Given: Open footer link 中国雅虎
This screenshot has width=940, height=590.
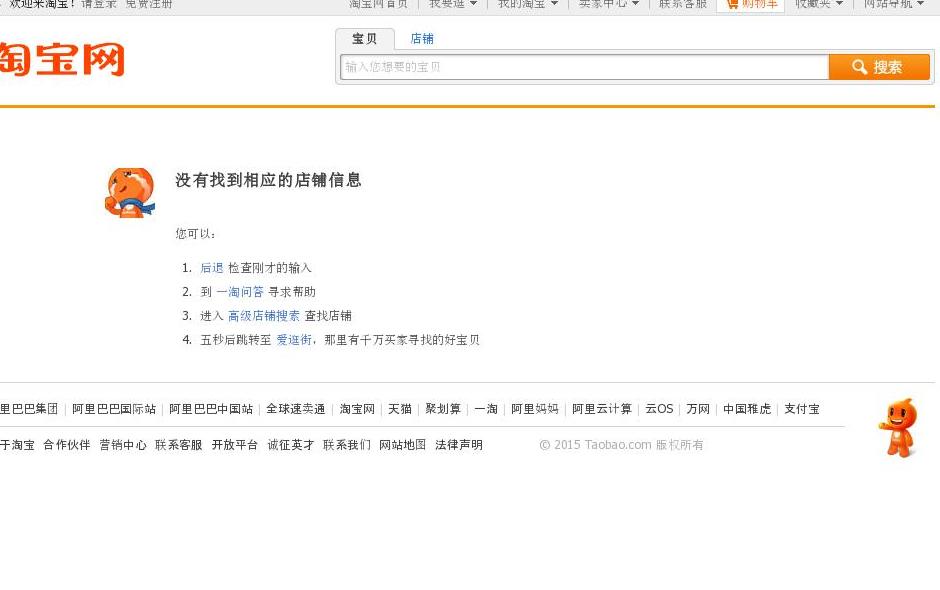Looking at the screenshot, I should point(747,409).
